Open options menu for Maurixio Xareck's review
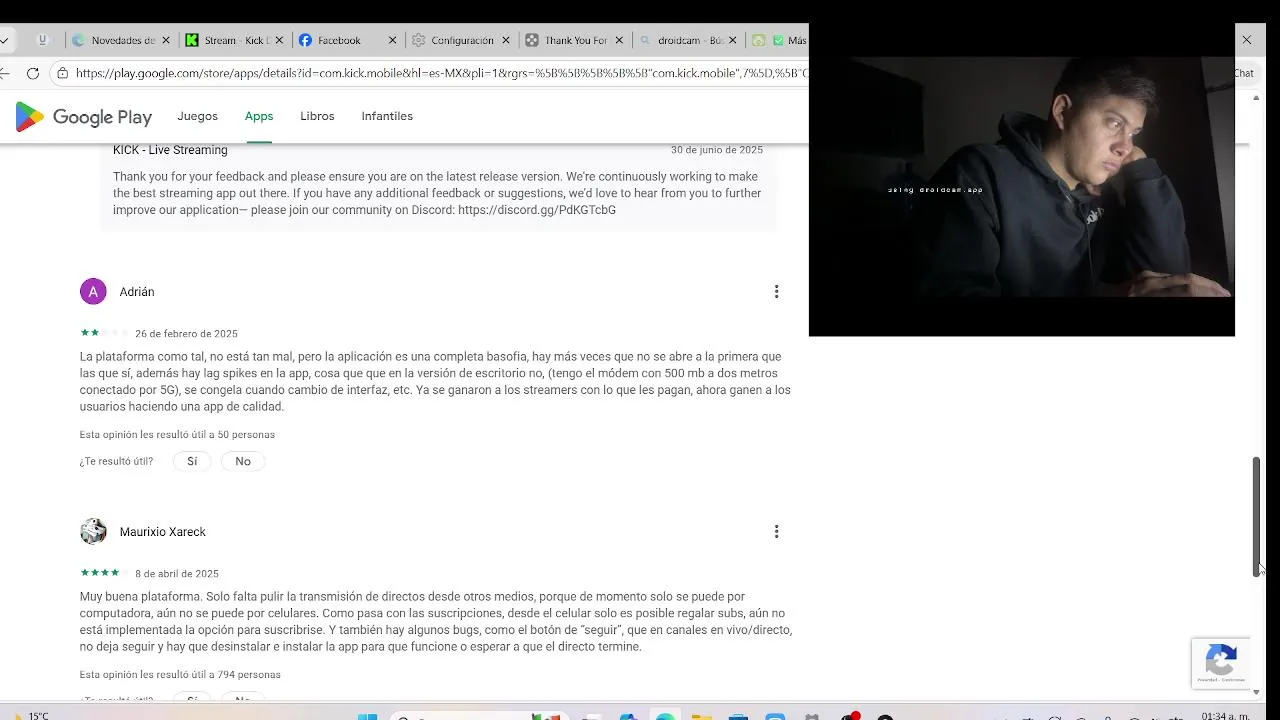The width and height of the screenshot is (1280, 720). [x=776, y=532]
